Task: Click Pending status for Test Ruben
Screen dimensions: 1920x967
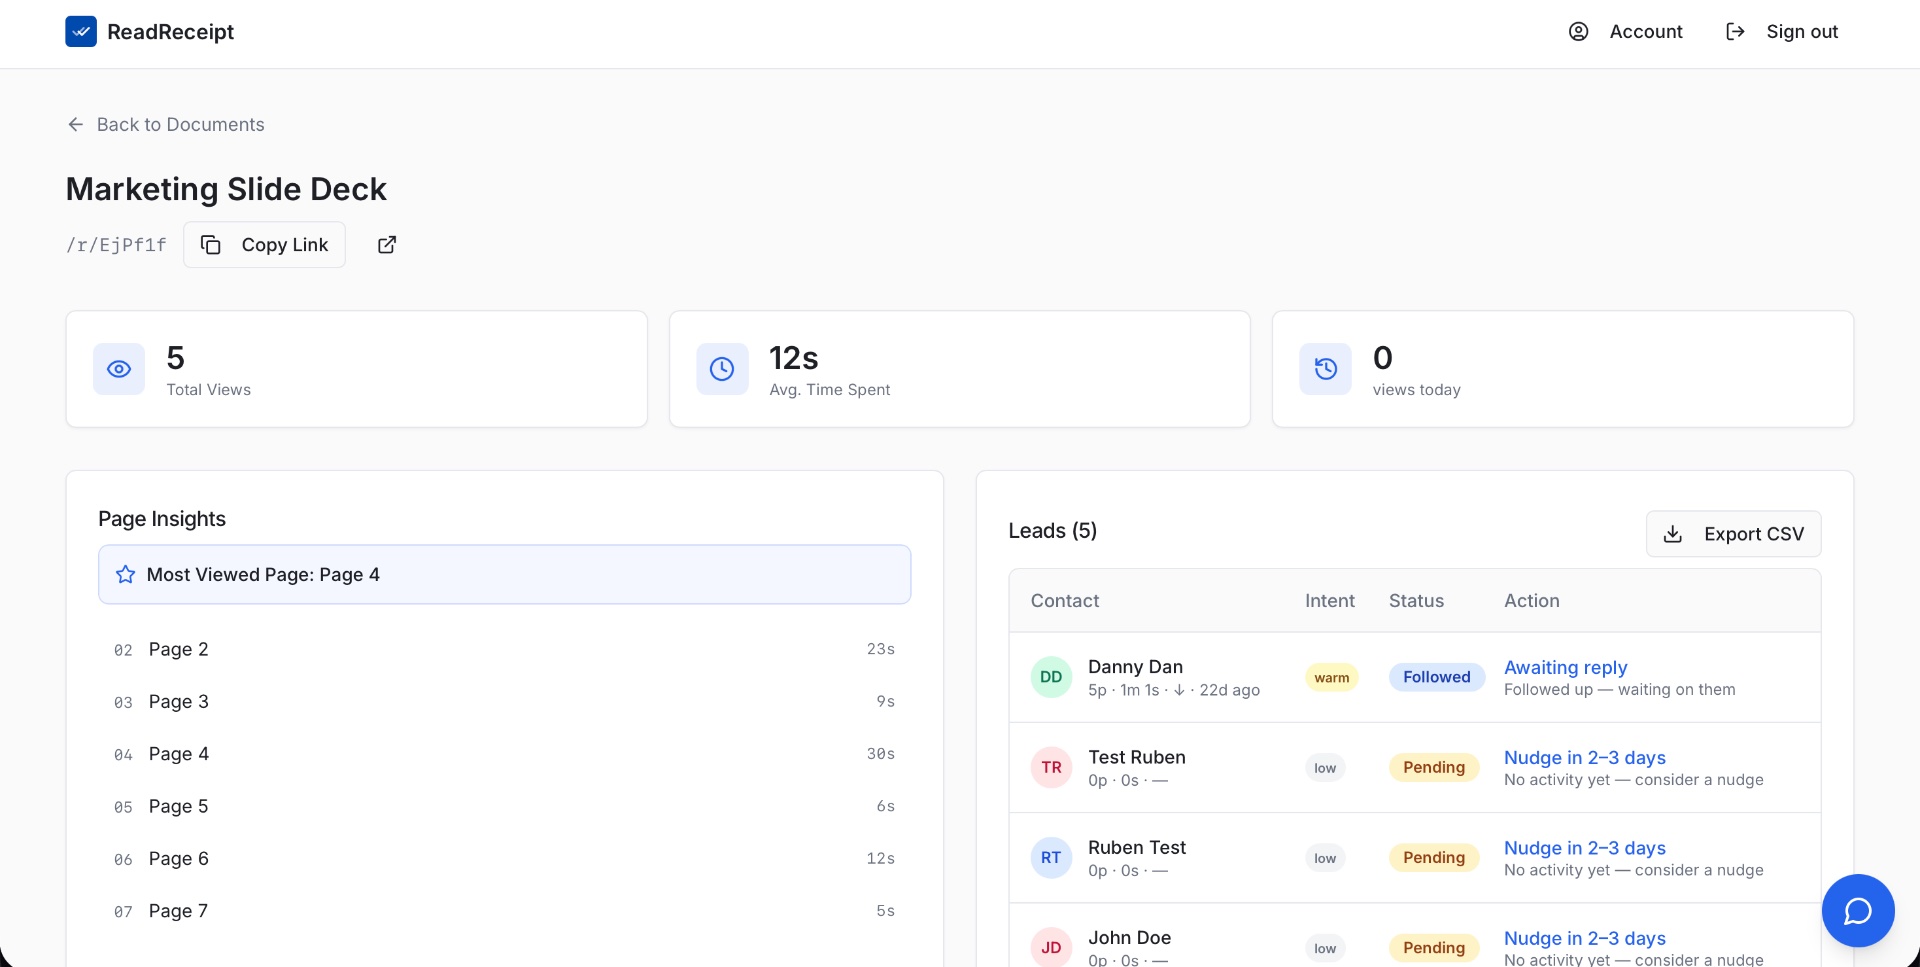Action: pyautogui.click(x=1434, y=767)
